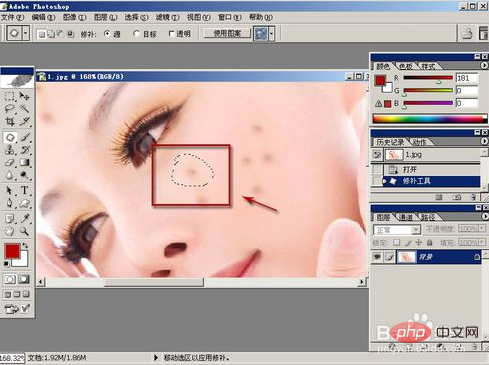The image size is (489, 365).
Task: Select the 目标 (Destination) radio button
Action: [x=136, y=33]
